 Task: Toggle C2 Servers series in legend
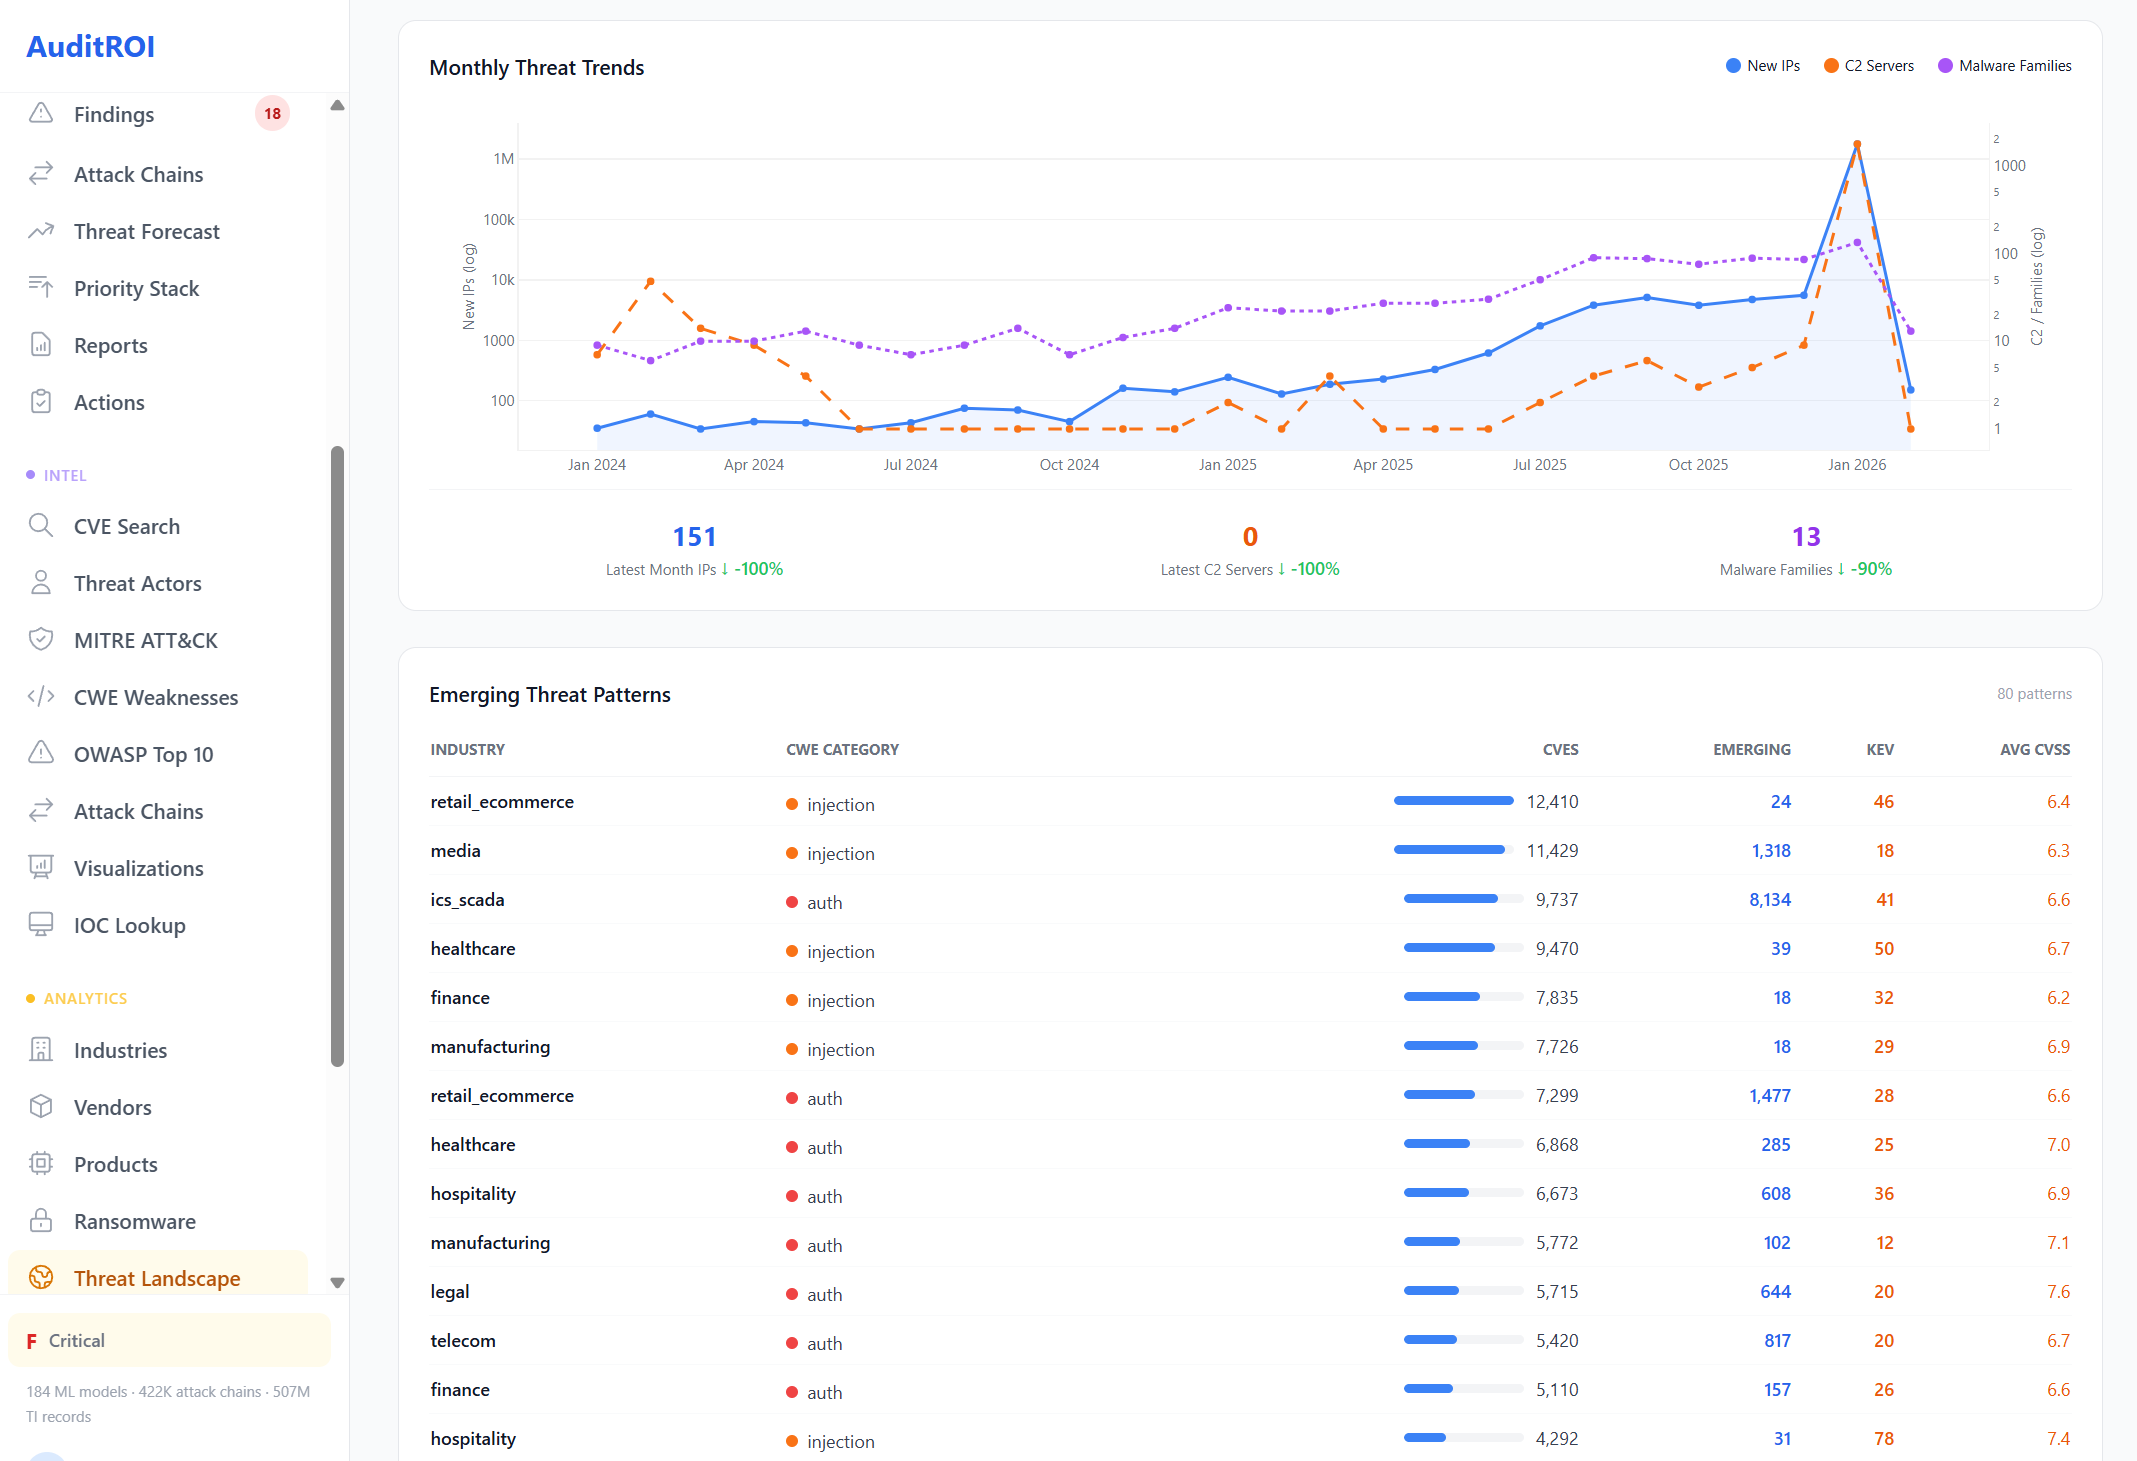[x=1868, y=66]
